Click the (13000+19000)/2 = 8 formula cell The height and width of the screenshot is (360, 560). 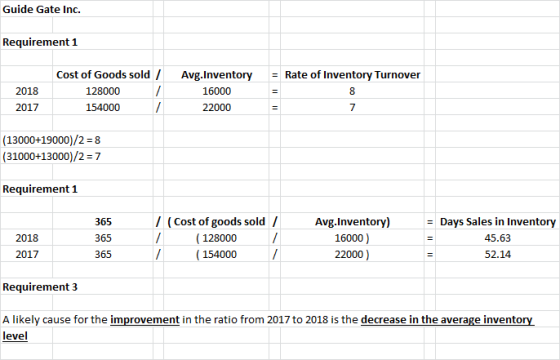point(51,140)
